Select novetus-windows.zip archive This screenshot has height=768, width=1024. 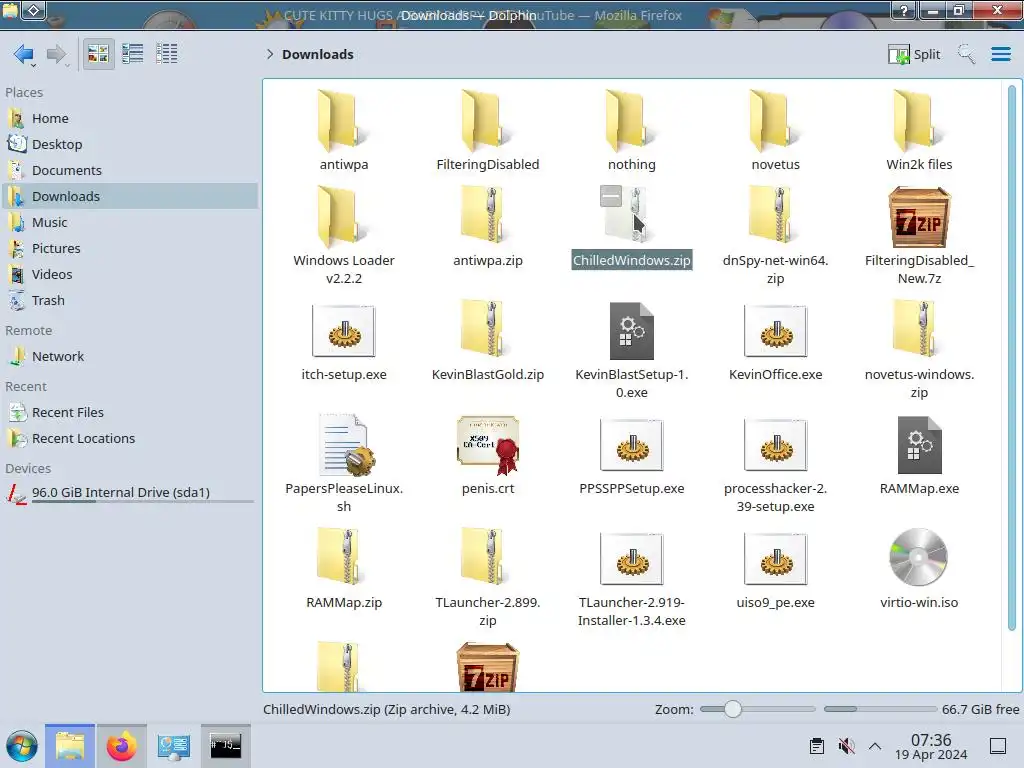tap(919, 349)
